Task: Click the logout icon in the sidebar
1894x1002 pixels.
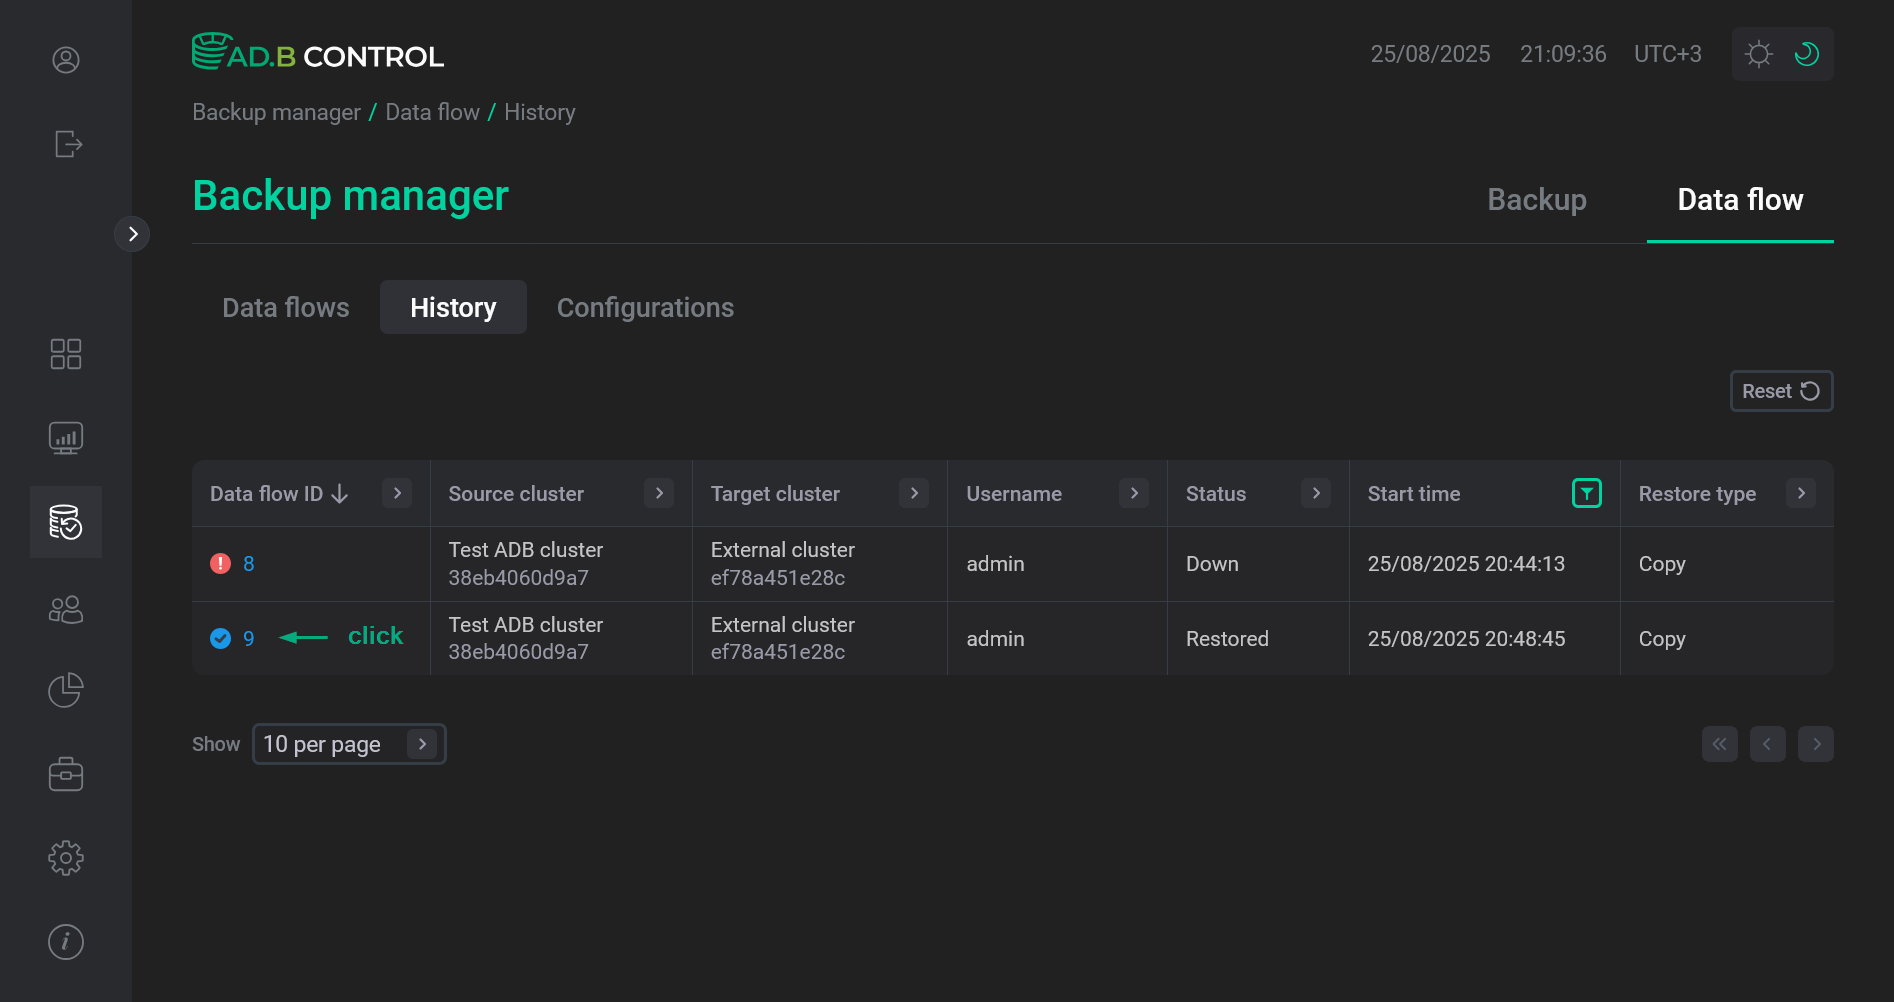Action: pos(67,144)
